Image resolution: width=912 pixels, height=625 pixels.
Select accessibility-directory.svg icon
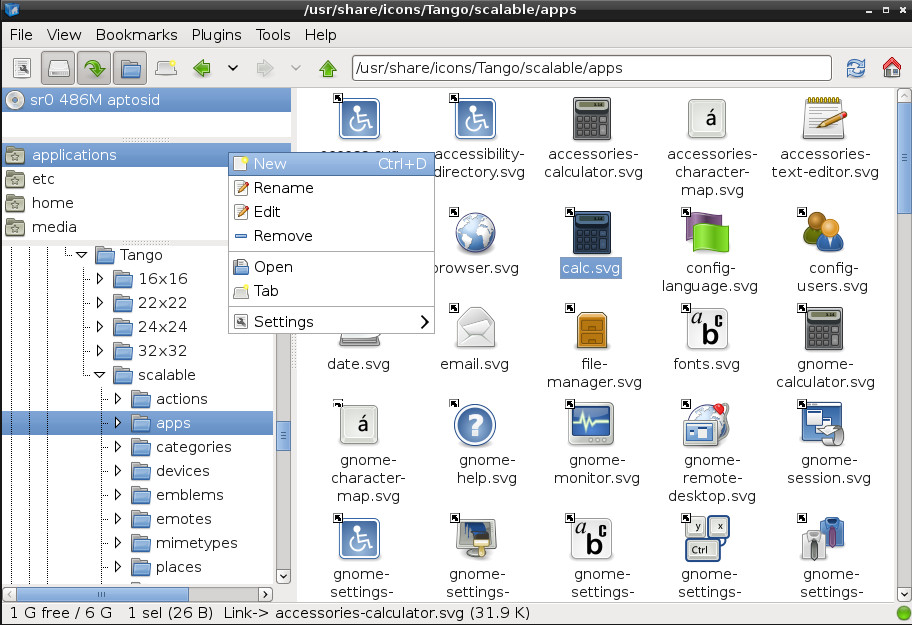(x=476, y=119)
